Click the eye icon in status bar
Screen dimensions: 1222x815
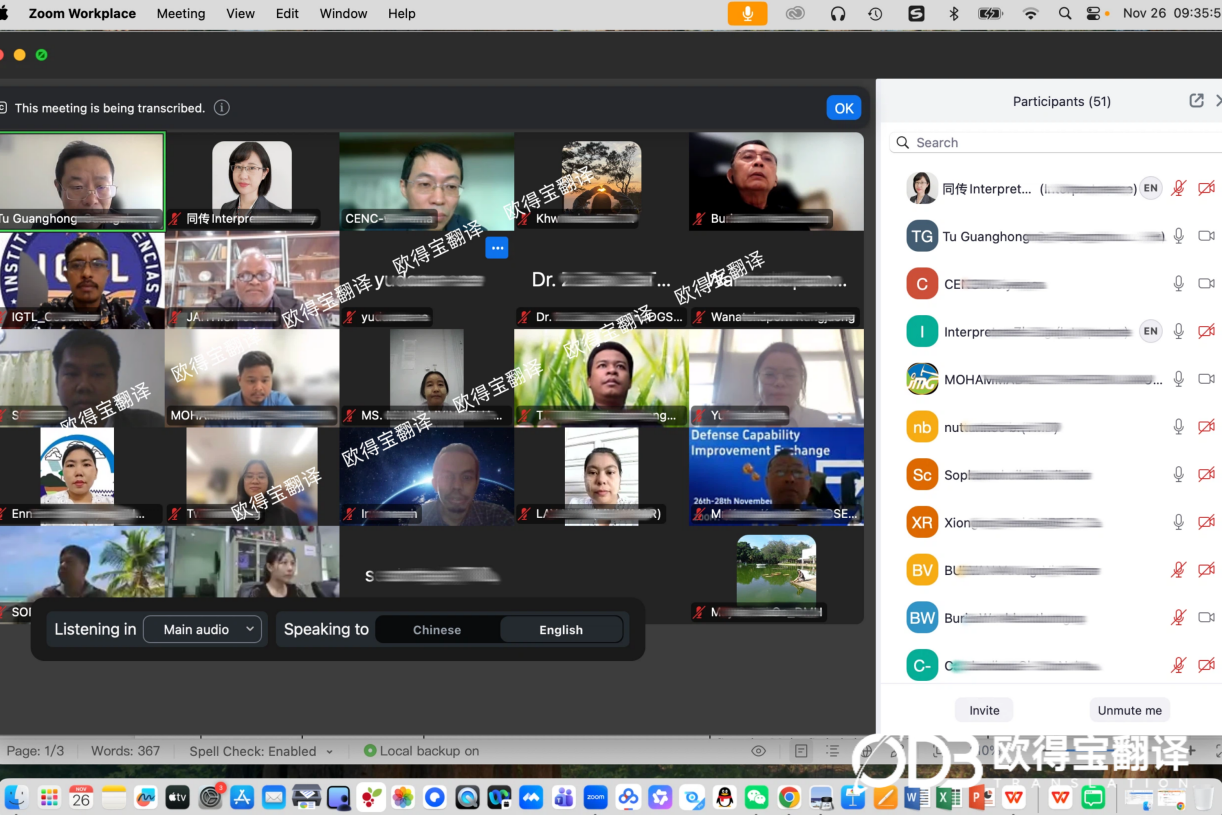click(759, 751)
